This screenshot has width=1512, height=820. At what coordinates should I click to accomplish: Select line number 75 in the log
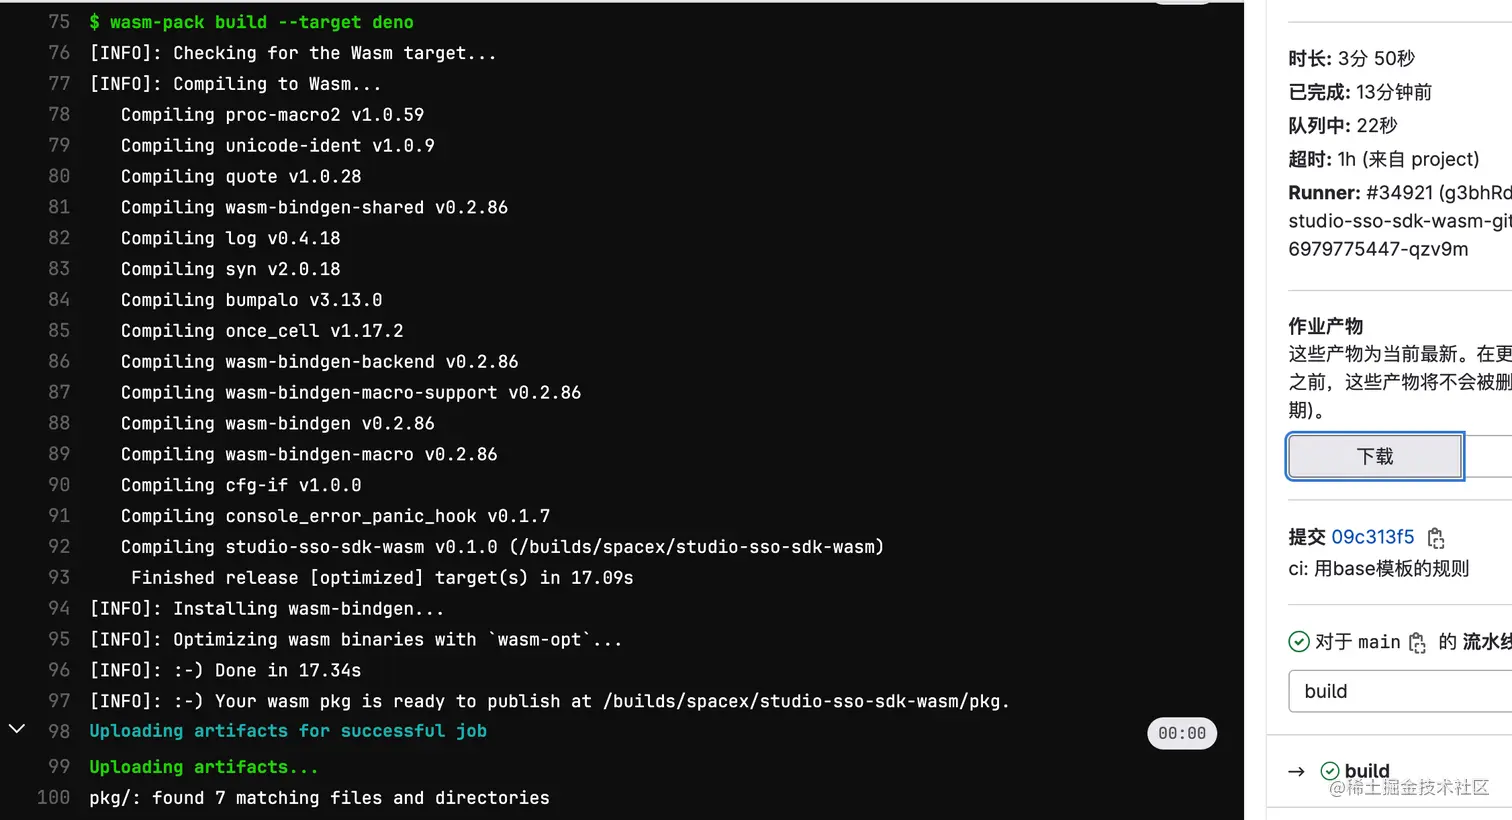[x=58, y=21]
